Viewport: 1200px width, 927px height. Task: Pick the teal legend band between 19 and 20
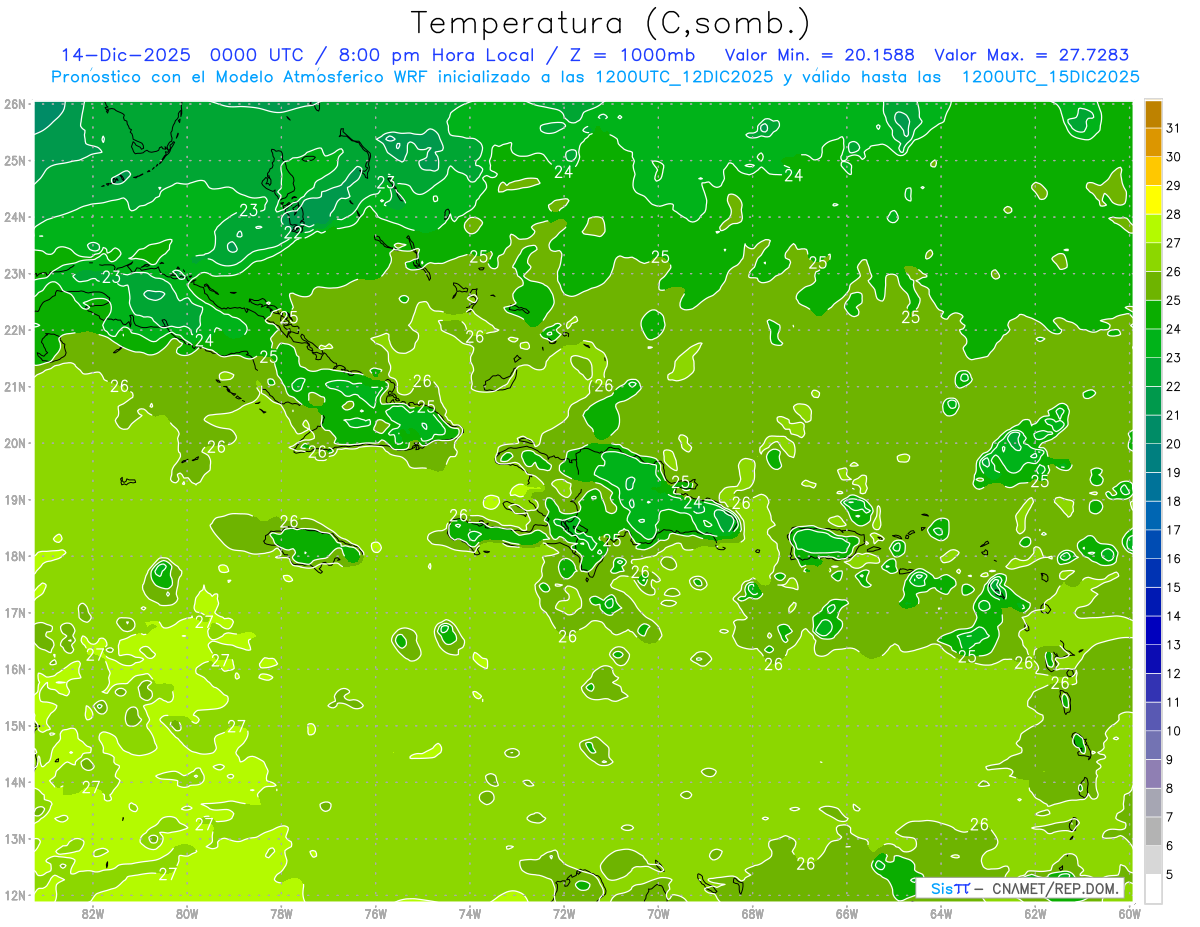1153,458
